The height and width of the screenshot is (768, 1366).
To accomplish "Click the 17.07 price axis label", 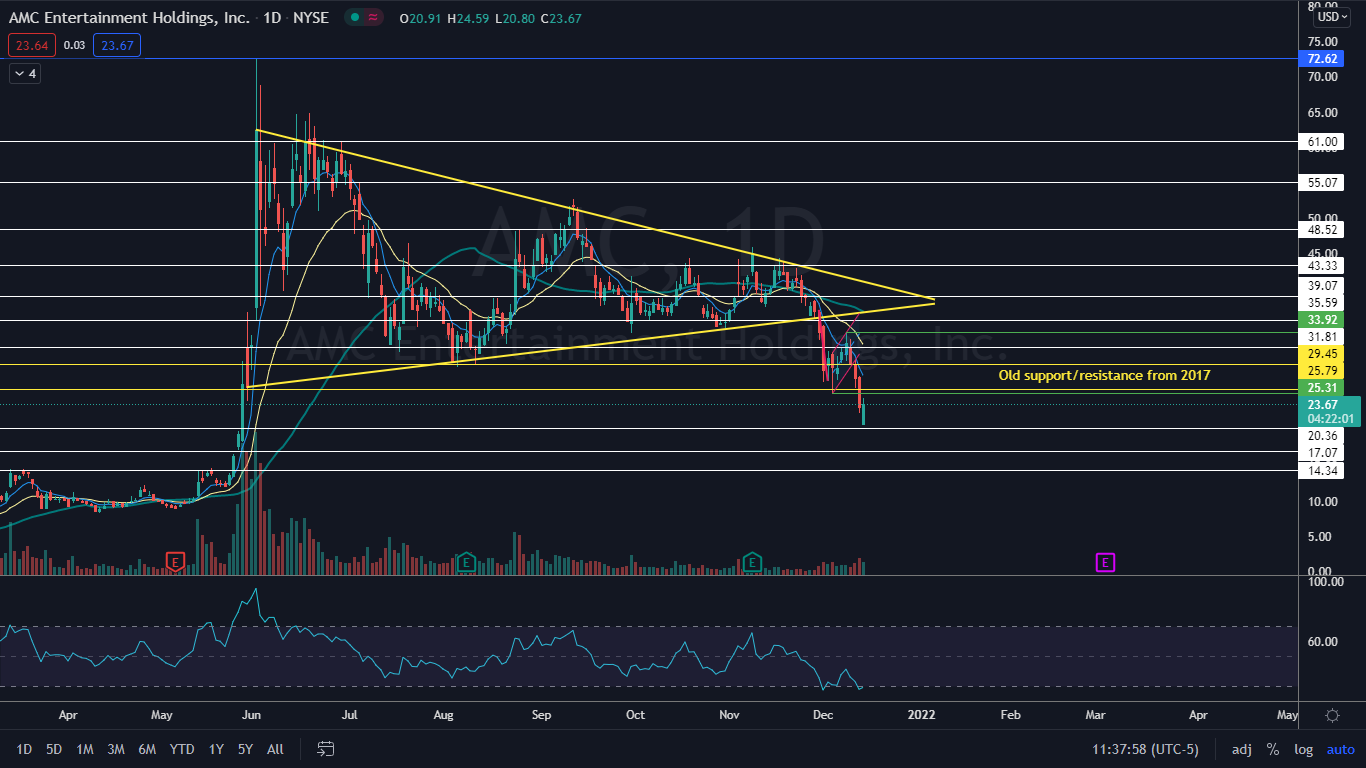I will click(x=1323, y=453).
